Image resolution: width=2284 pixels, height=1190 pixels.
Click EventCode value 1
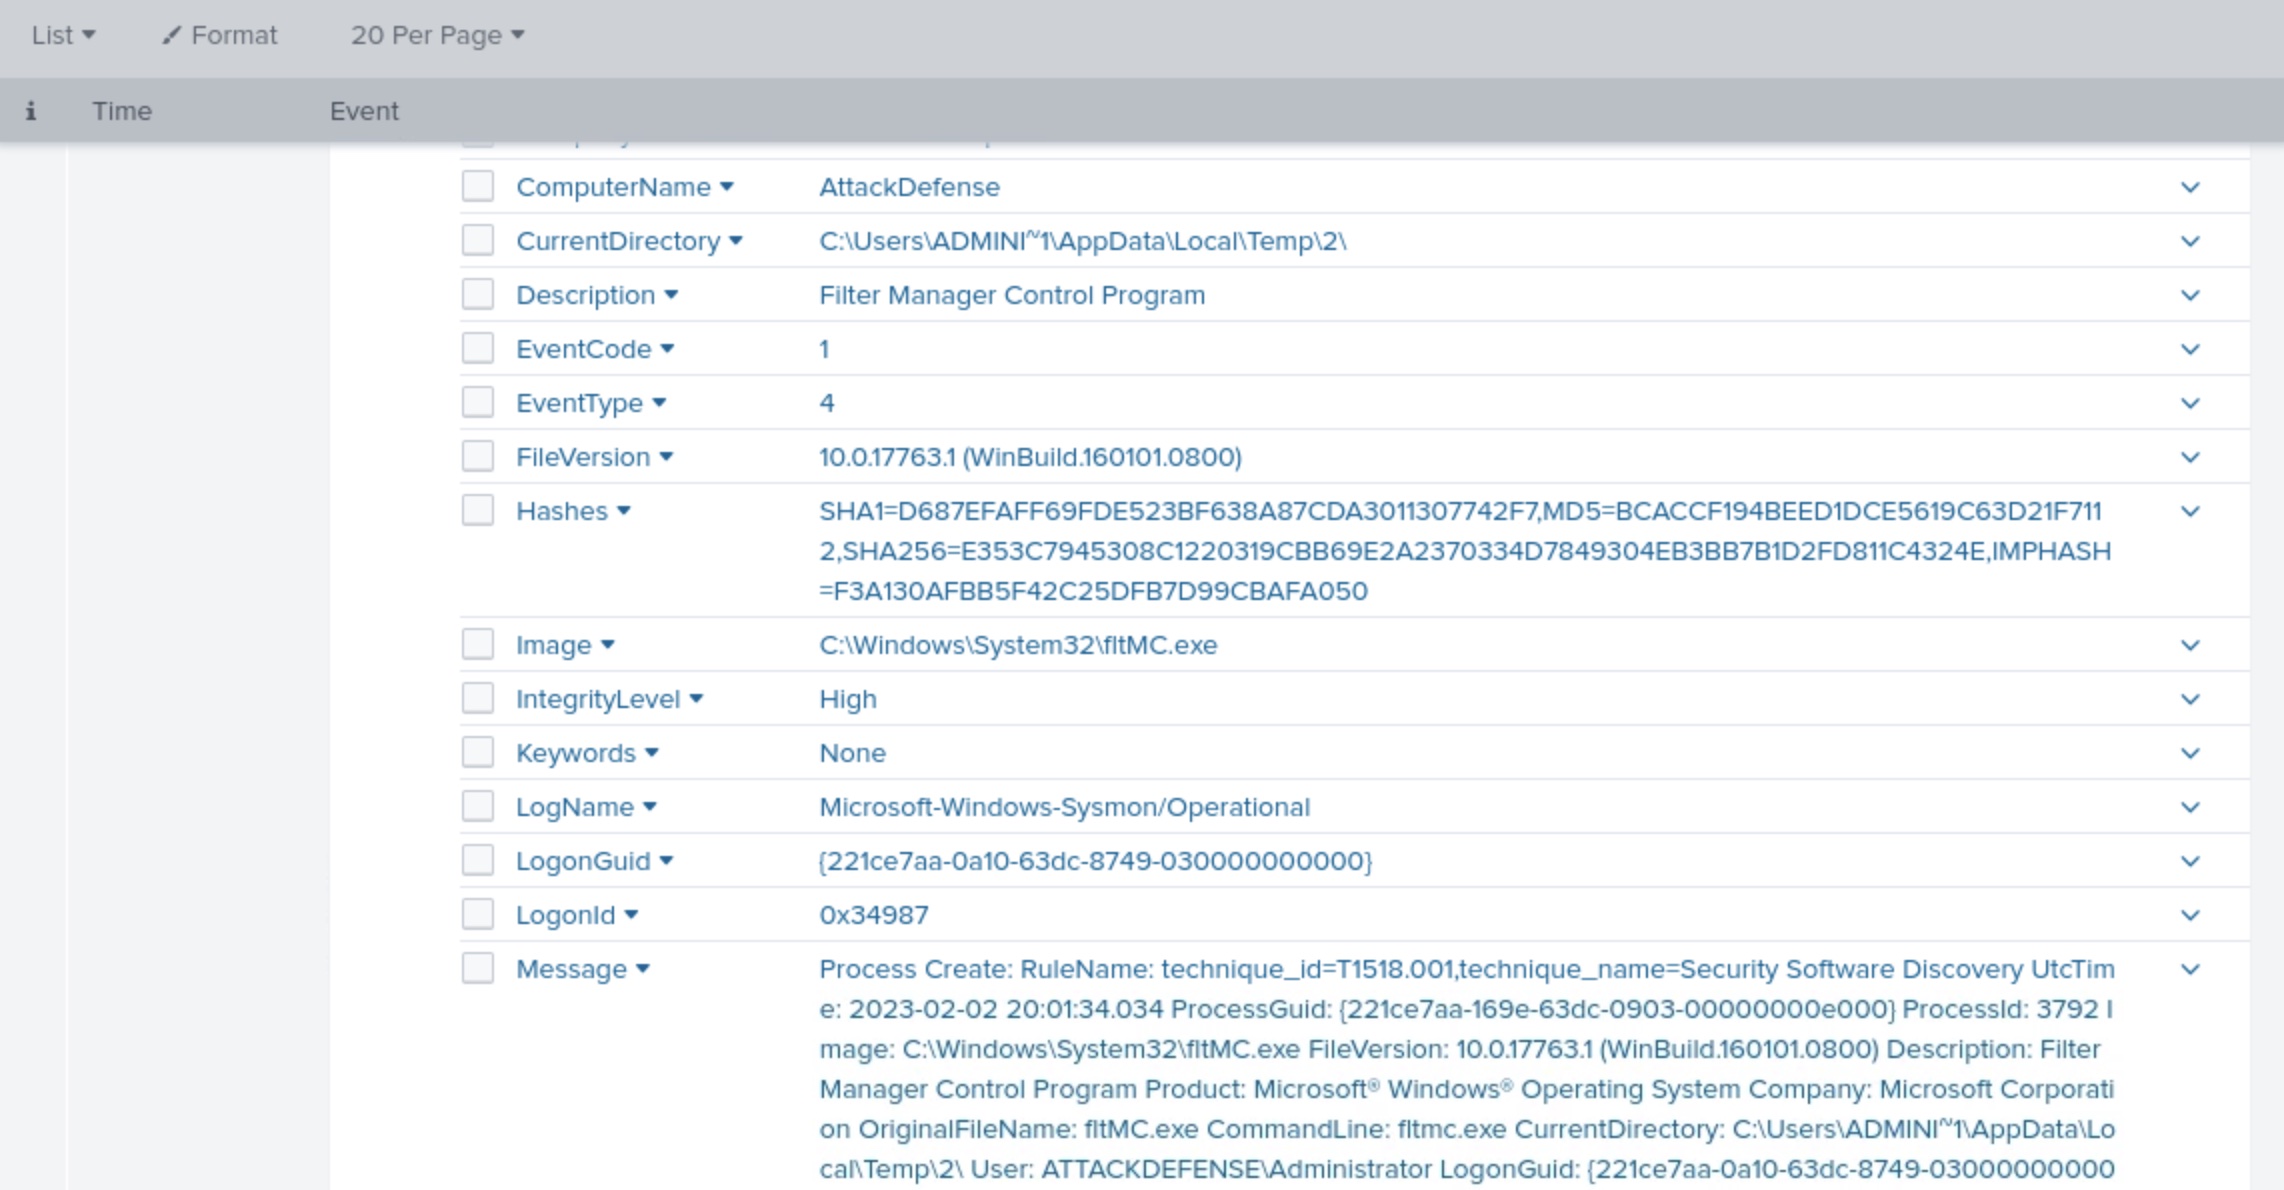click(824, 349)
